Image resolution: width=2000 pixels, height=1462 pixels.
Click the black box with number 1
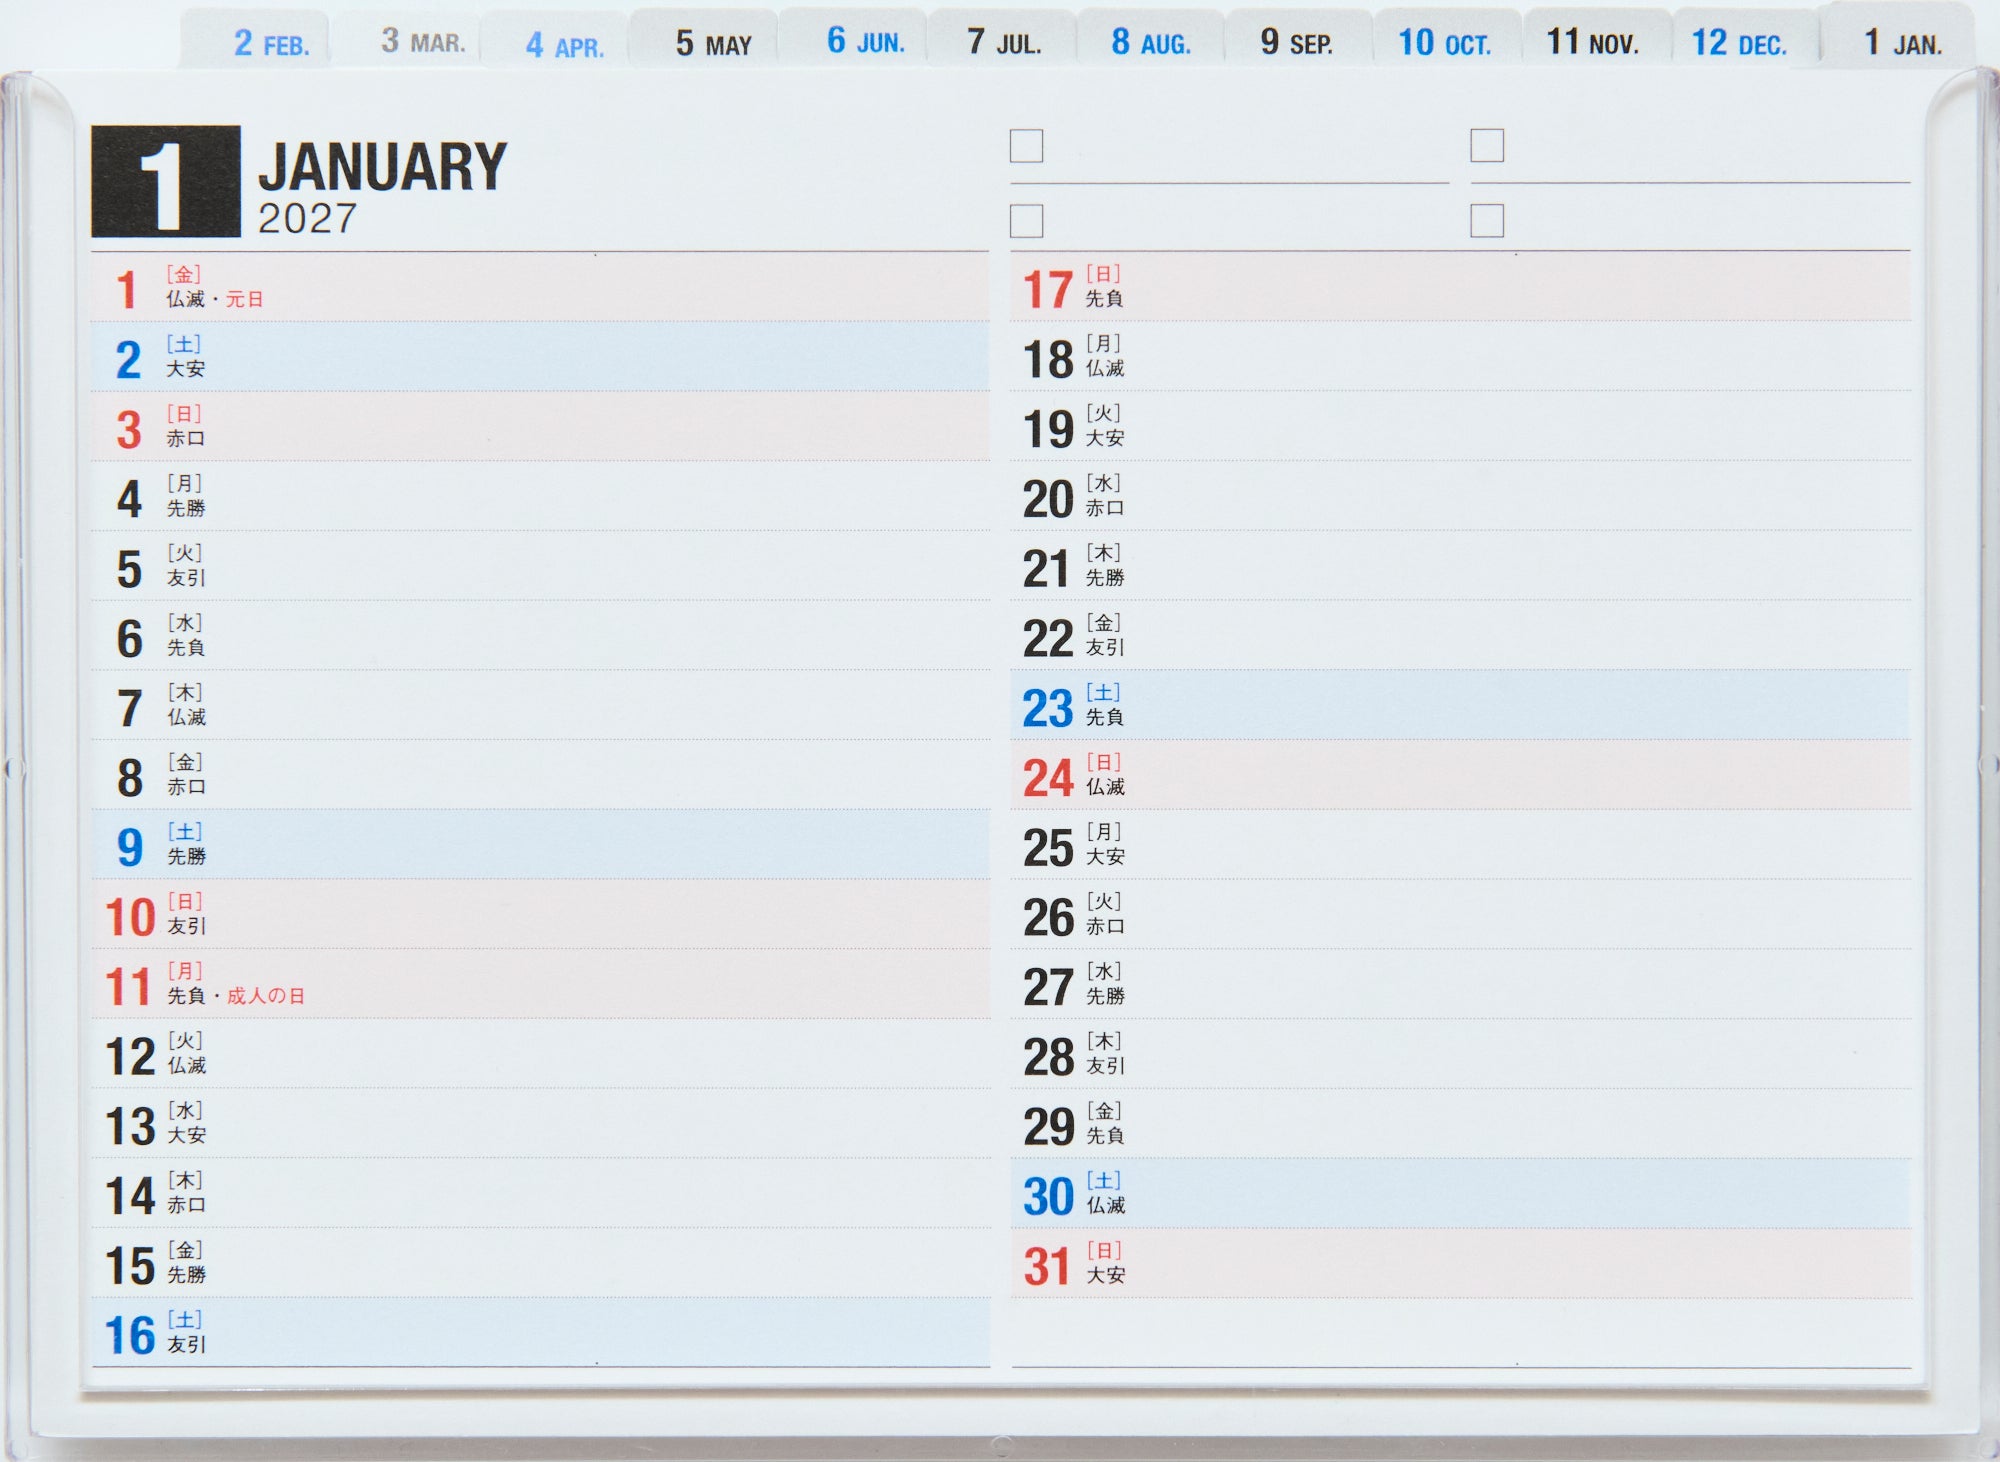166,181
